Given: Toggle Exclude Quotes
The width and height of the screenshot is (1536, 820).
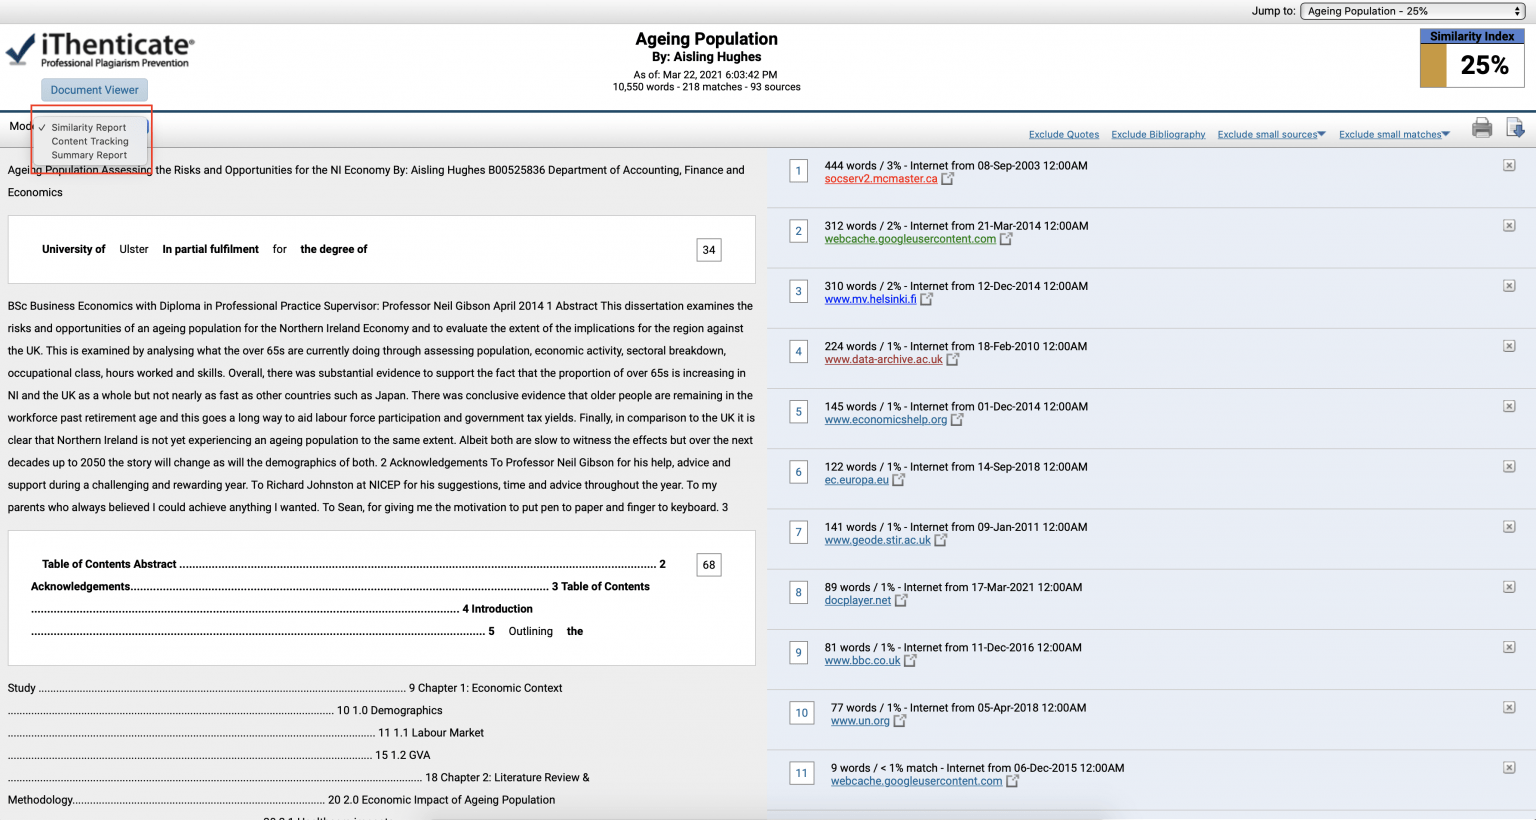Looking at the screenshot, I should [1063, 133].
